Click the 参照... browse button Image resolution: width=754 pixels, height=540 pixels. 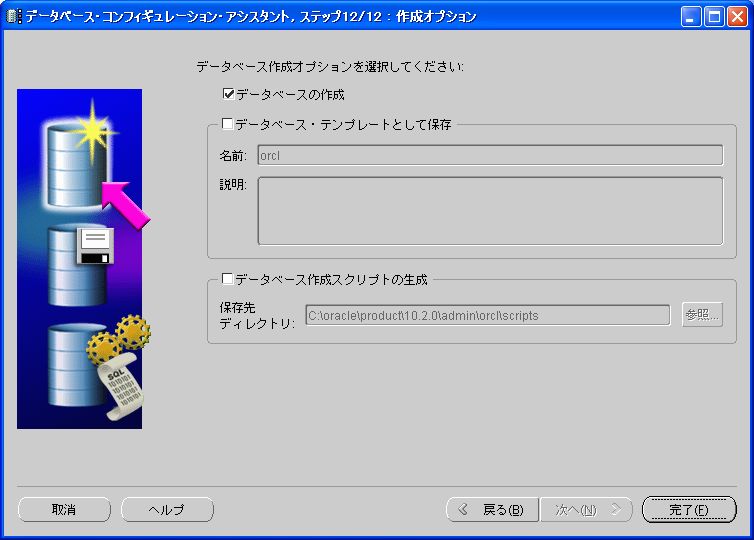coord(702,315)
